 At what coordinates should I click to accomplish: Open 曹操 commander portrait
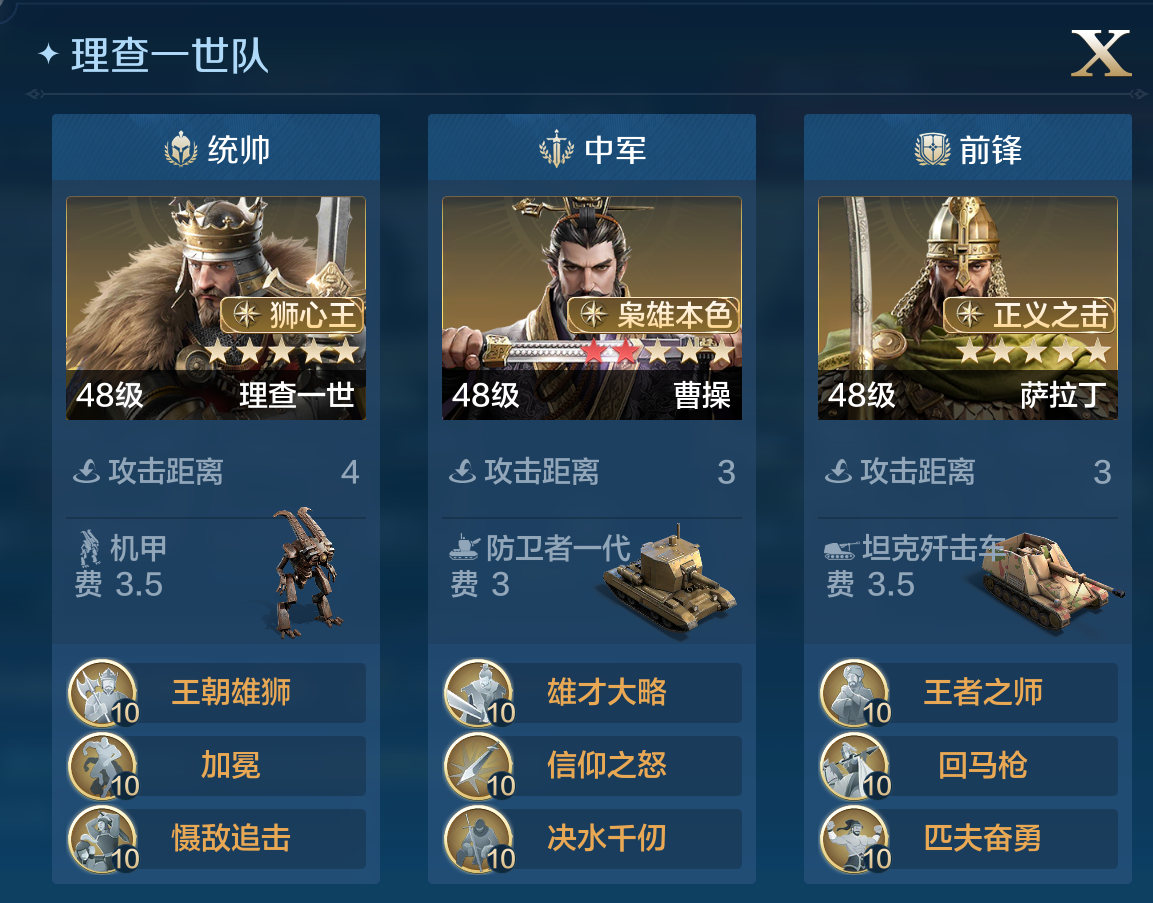592,308
